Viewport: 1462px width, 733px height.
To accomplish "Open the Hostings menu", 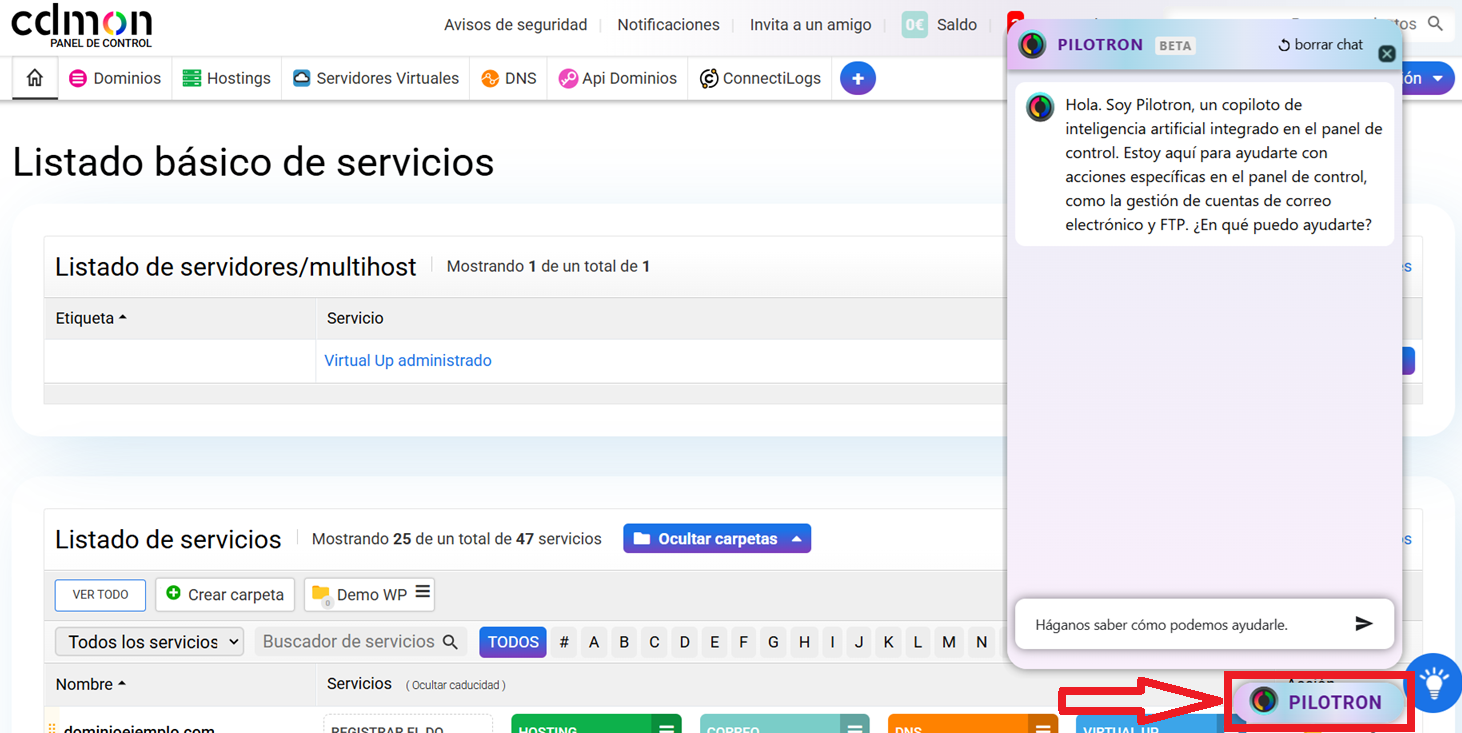I will coord(226,78).
